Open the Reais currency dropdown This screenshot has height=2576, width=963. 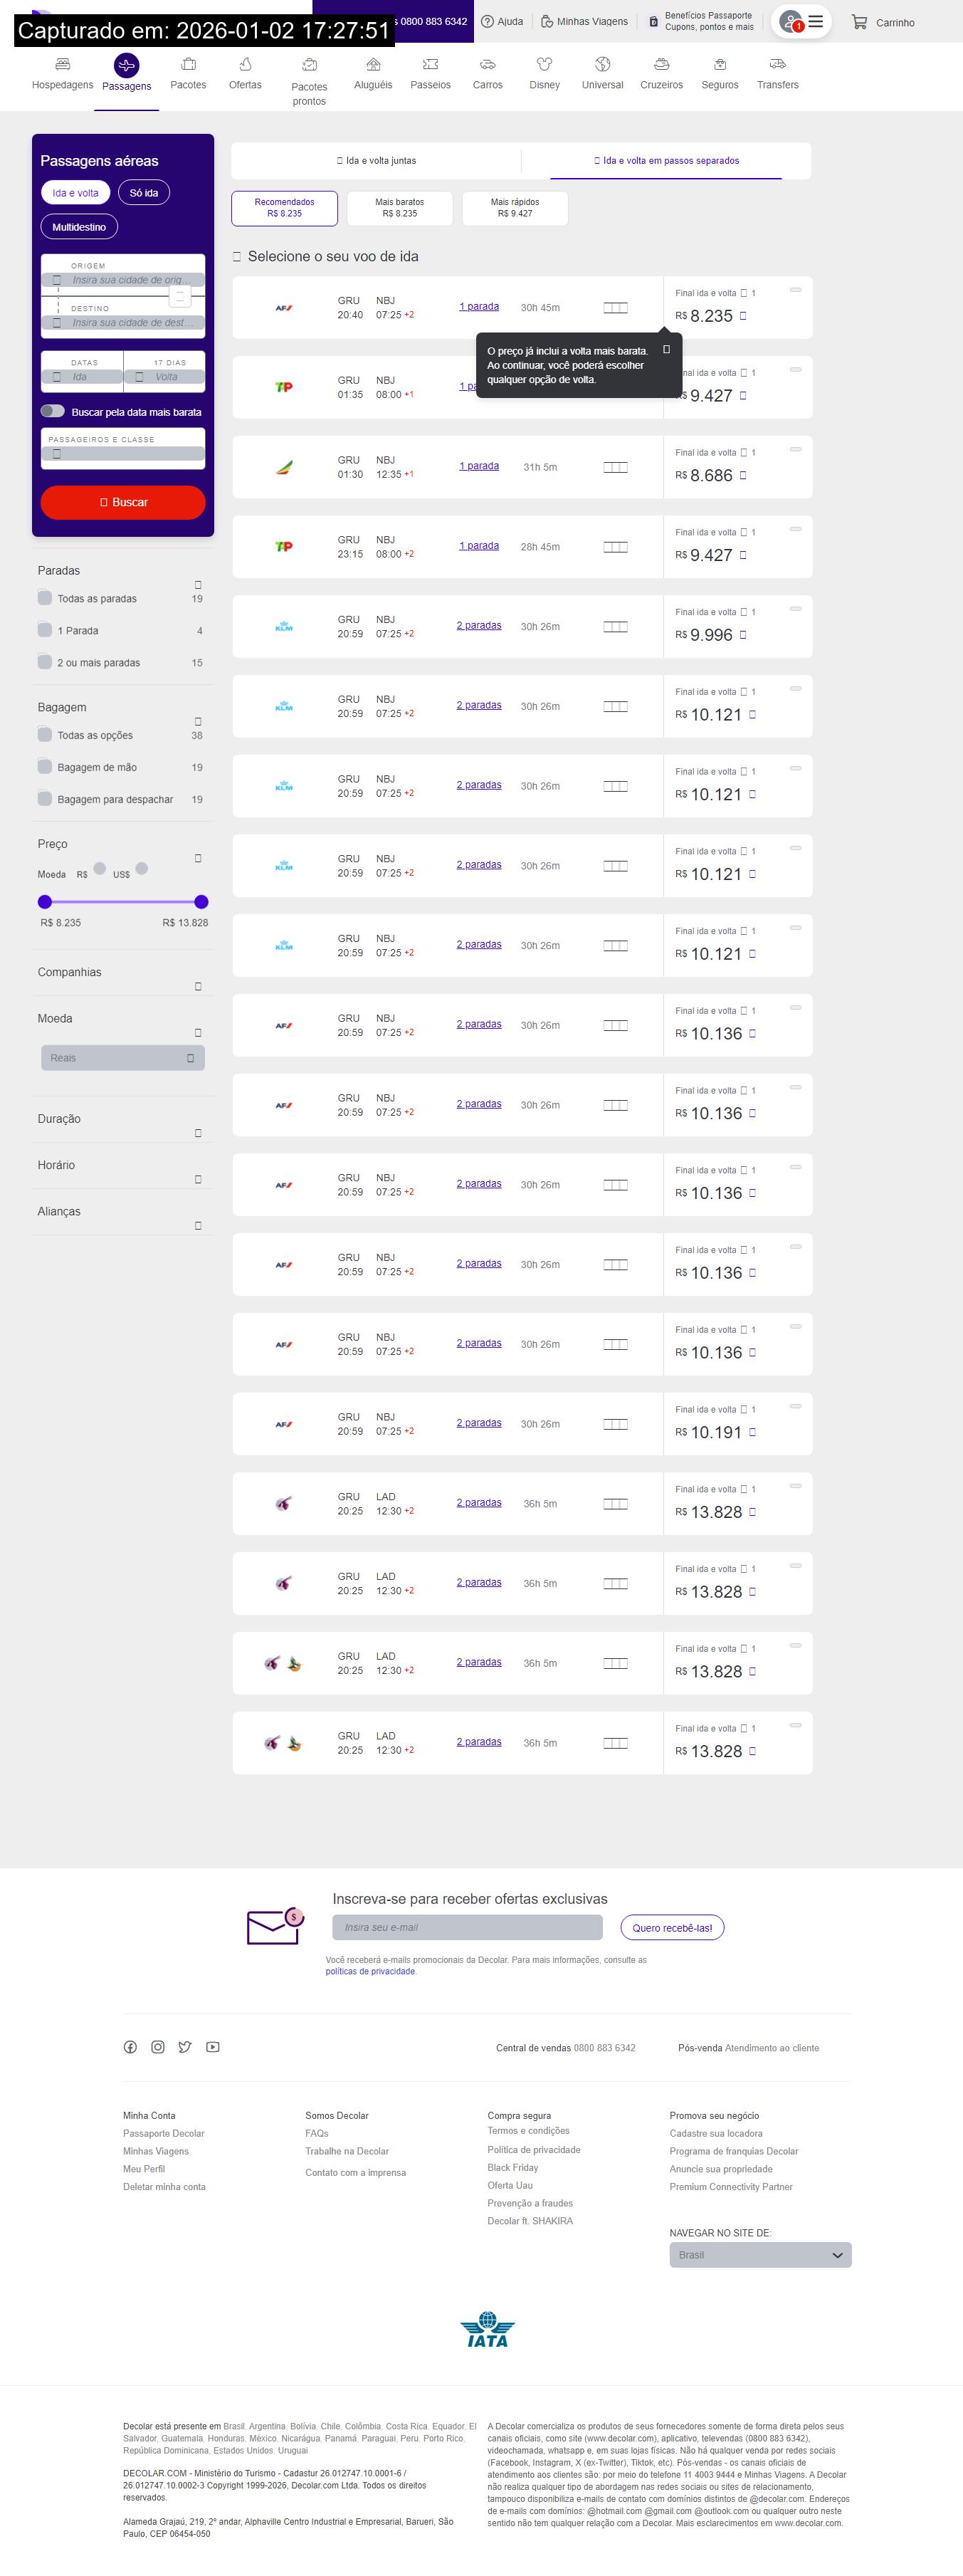click(x=123, y=1058)
